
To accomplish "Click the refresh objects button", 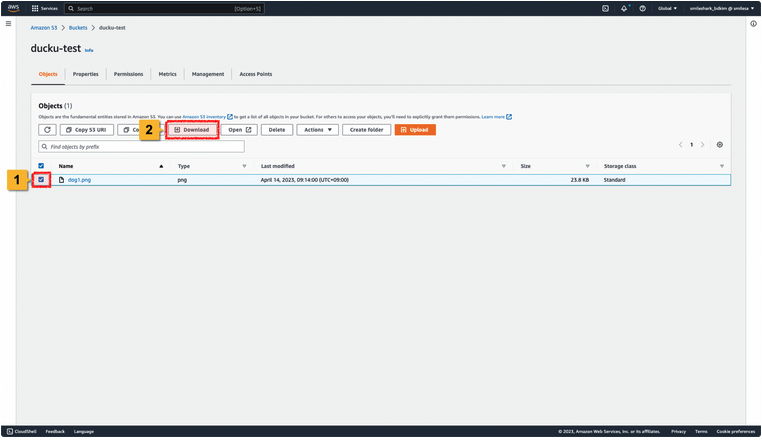I will tap(47, 130).
